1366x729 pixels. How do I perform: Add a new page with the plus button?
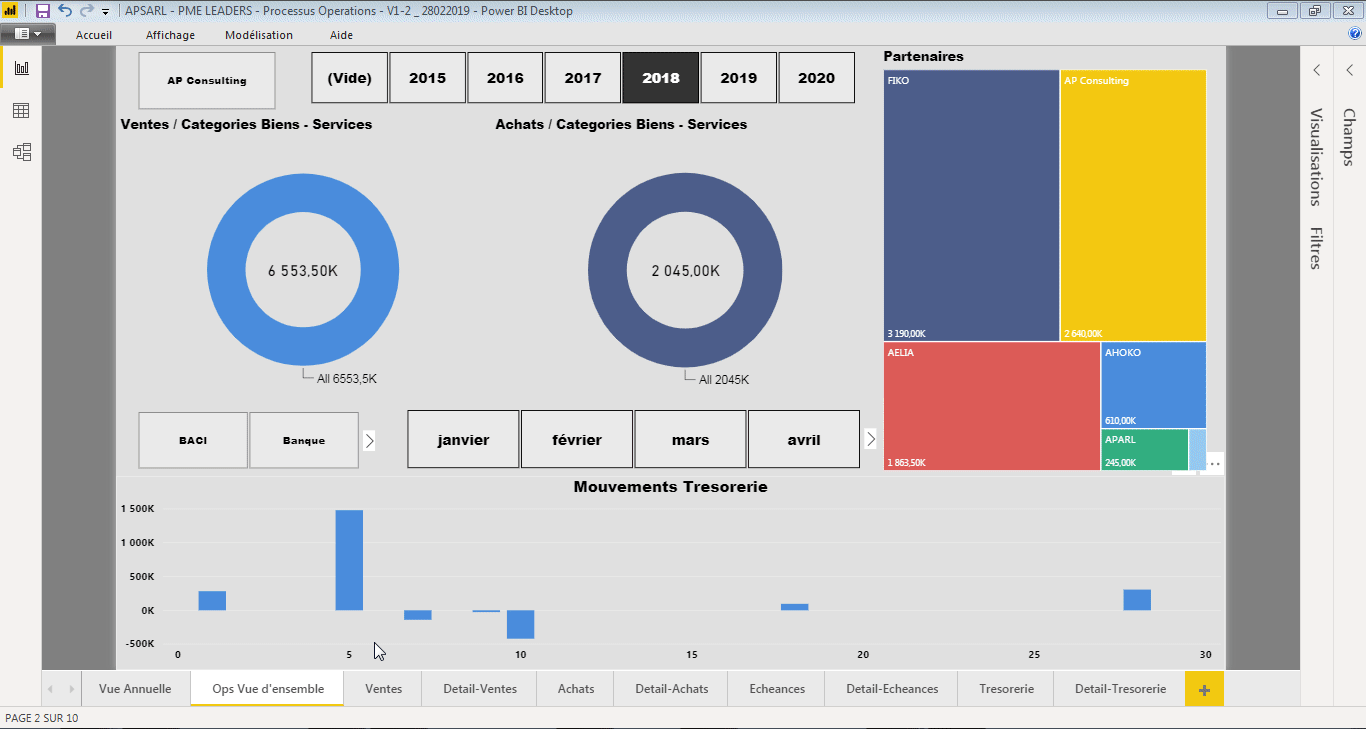pyautogui.click(x=1204, y=688)
